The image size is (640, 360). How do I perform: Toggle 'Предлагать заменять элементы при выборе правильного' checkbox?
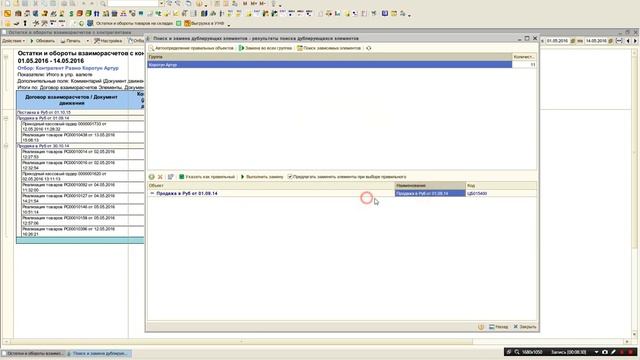point(290,177)
